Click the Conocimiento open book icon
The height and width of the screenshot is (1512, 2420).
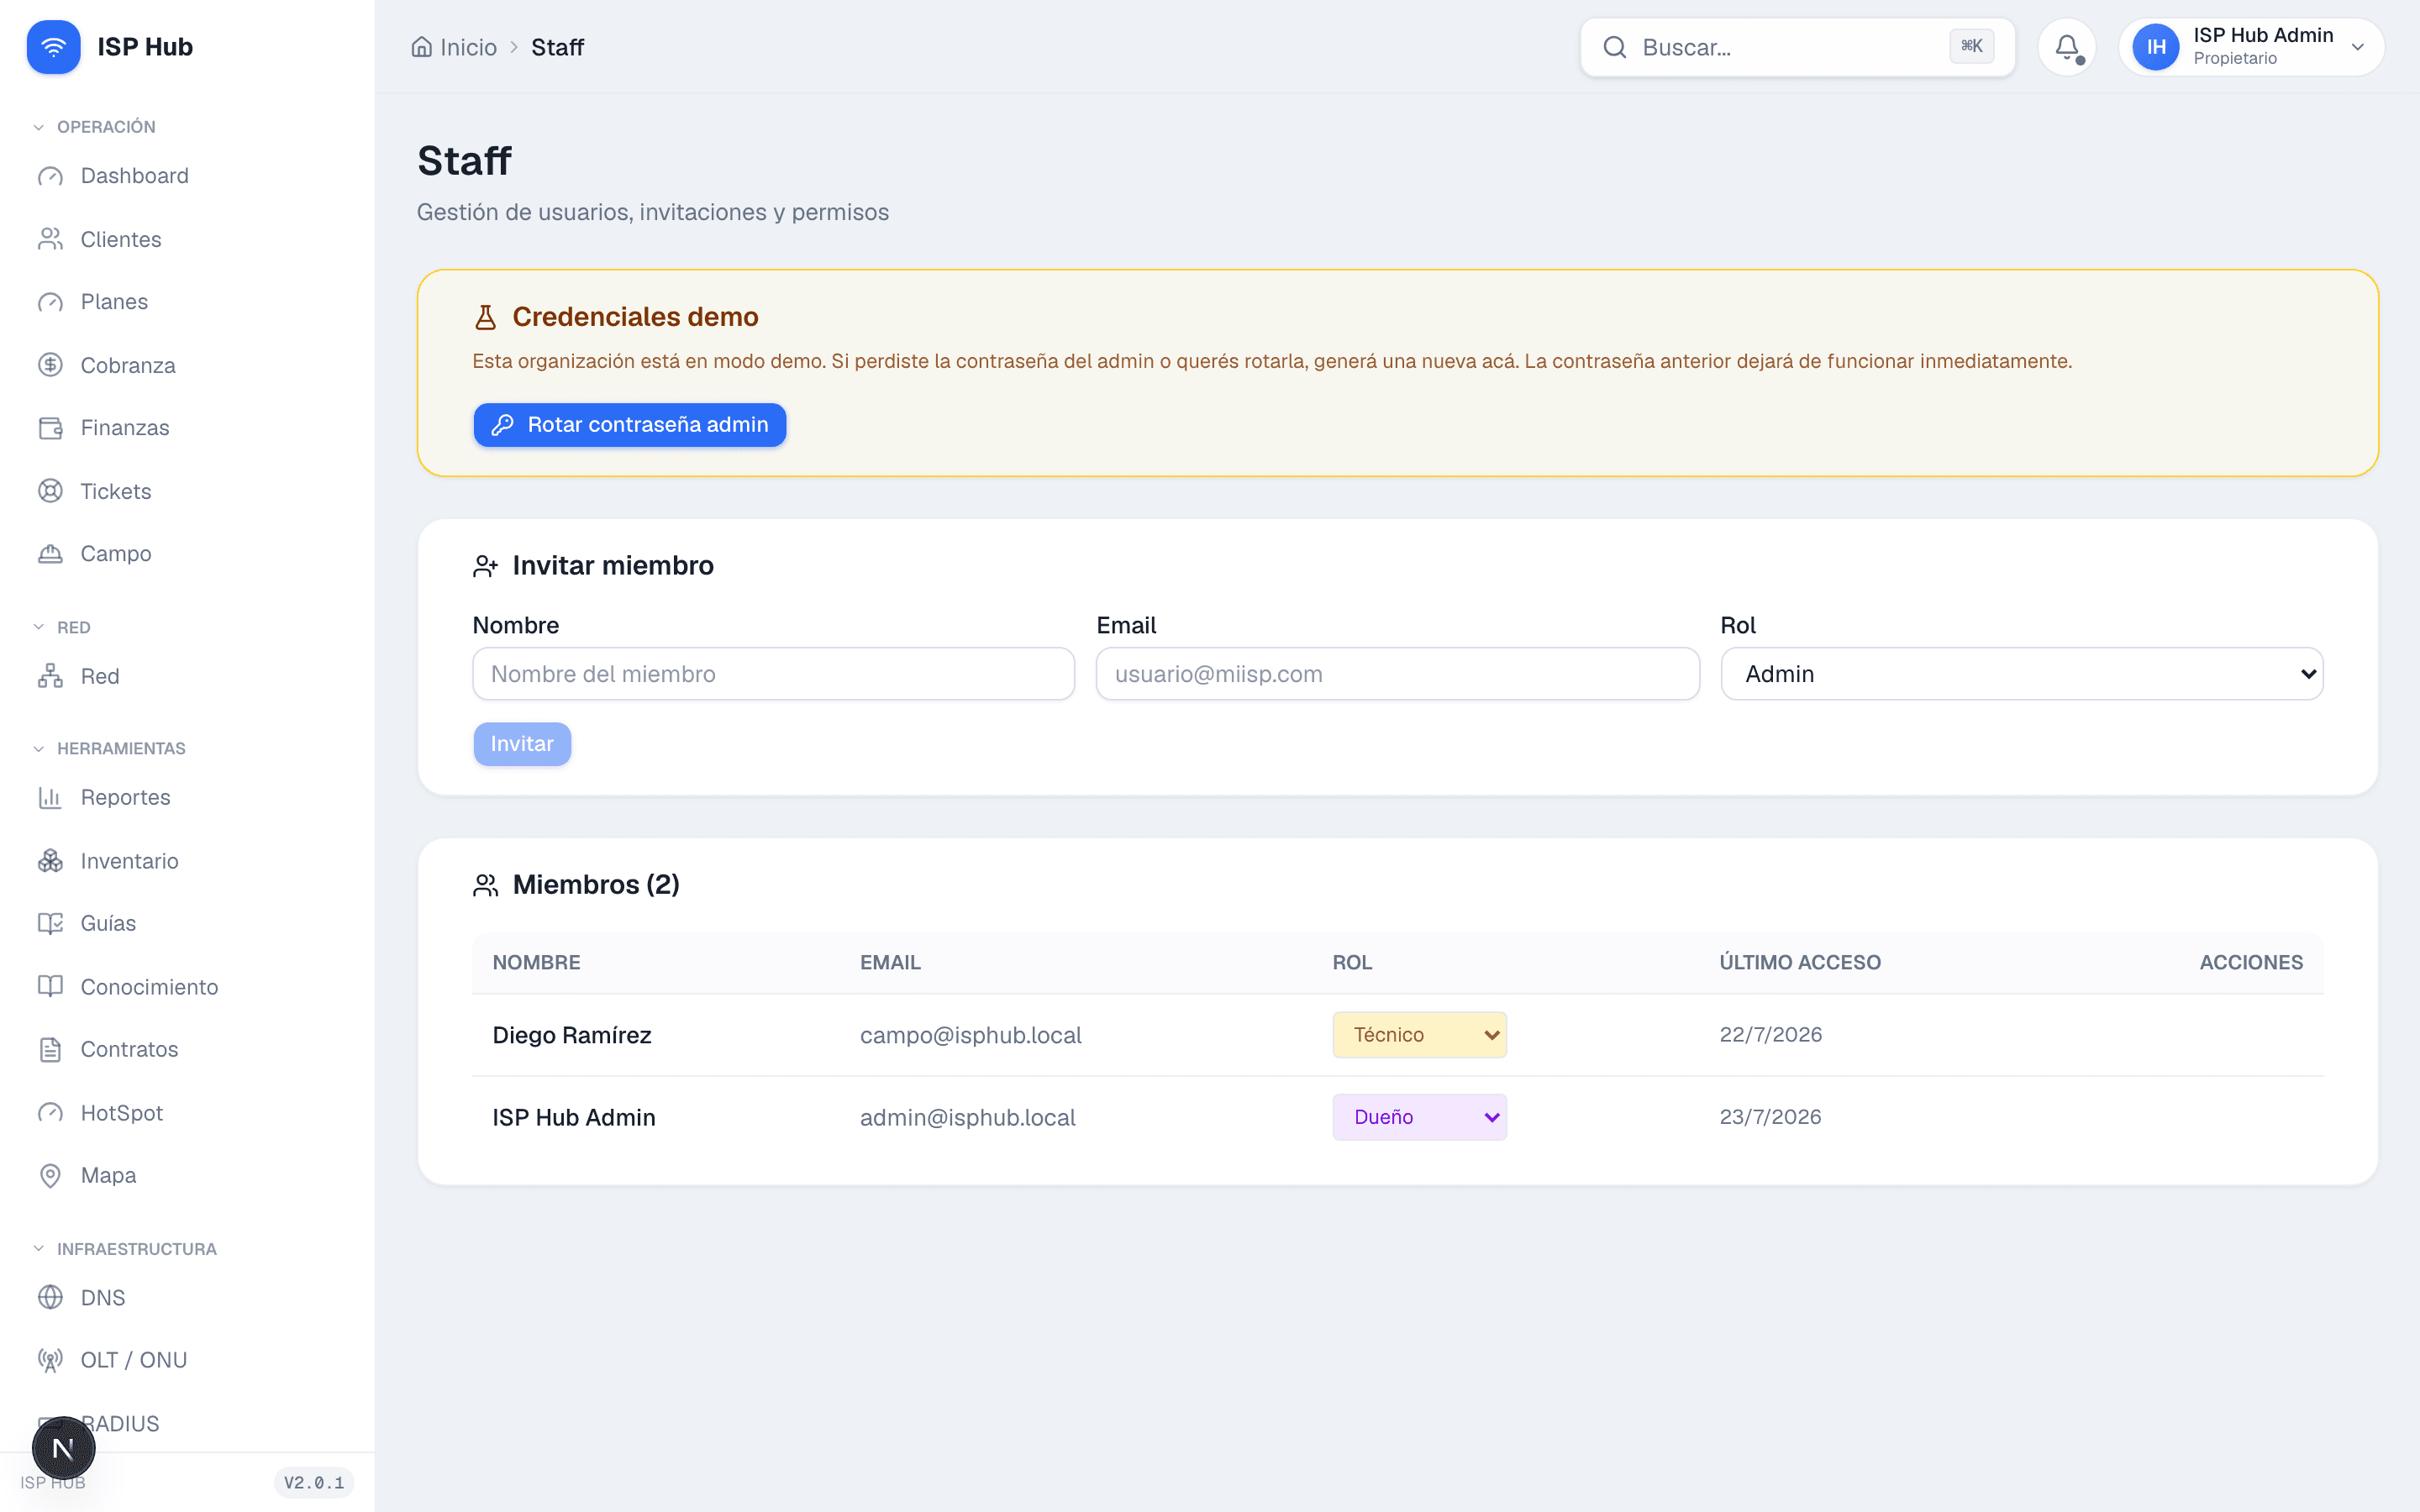click(50, 987)
